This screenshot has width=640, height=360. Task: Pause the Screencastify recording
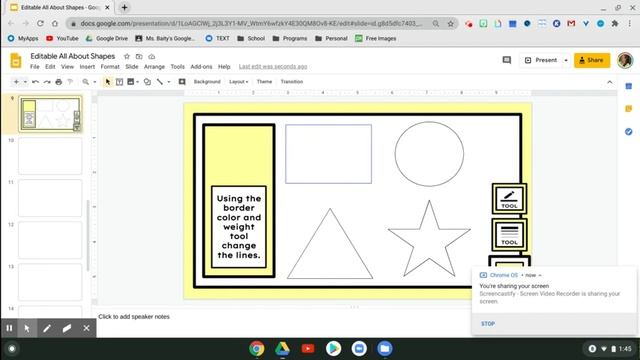pos(9,328)
